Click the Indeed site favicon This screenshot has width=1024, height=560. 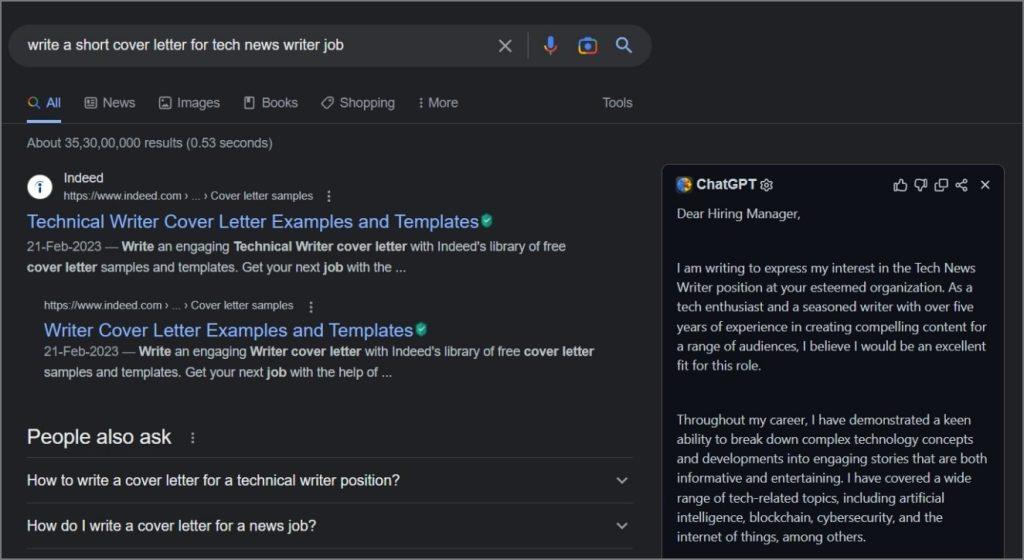click(40, 187)
